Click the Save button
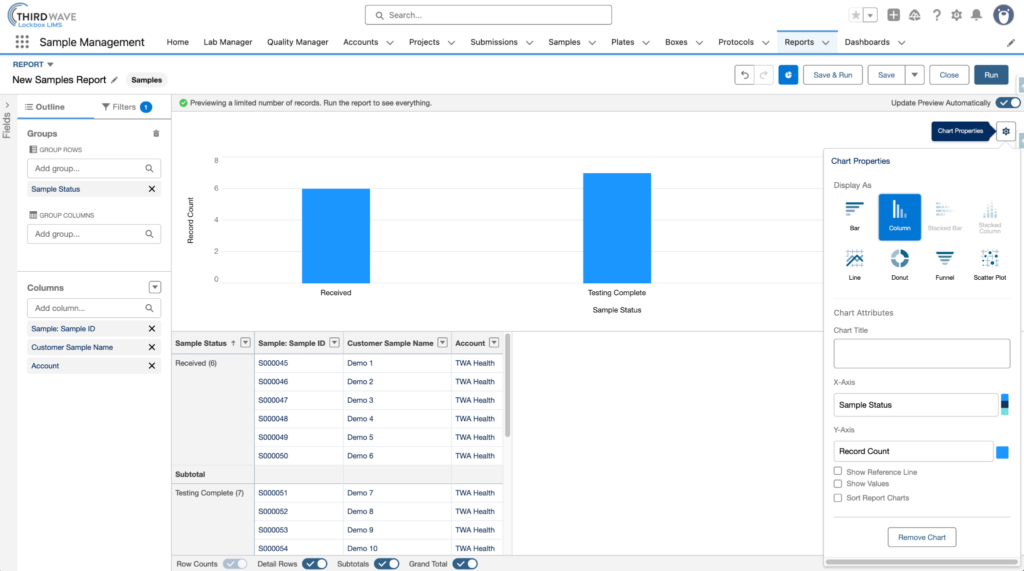Image resolution: width=1024 pixels, height=571 pixels. coord(886,75)
